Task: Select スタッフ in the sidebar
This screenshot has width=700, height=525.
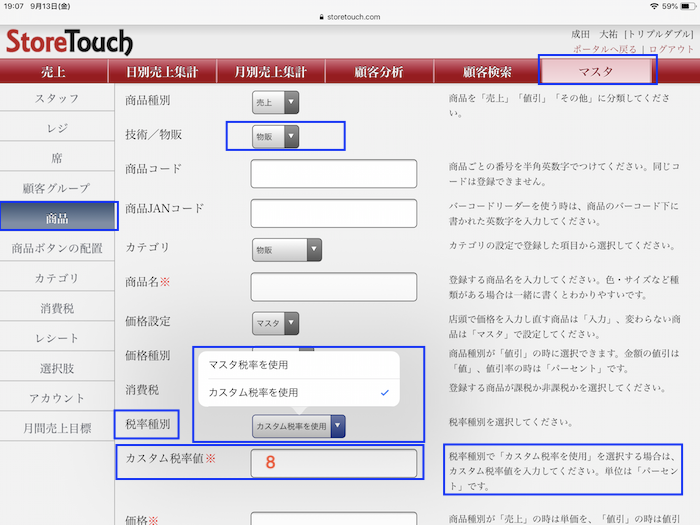Action: (x=57, y=98)
